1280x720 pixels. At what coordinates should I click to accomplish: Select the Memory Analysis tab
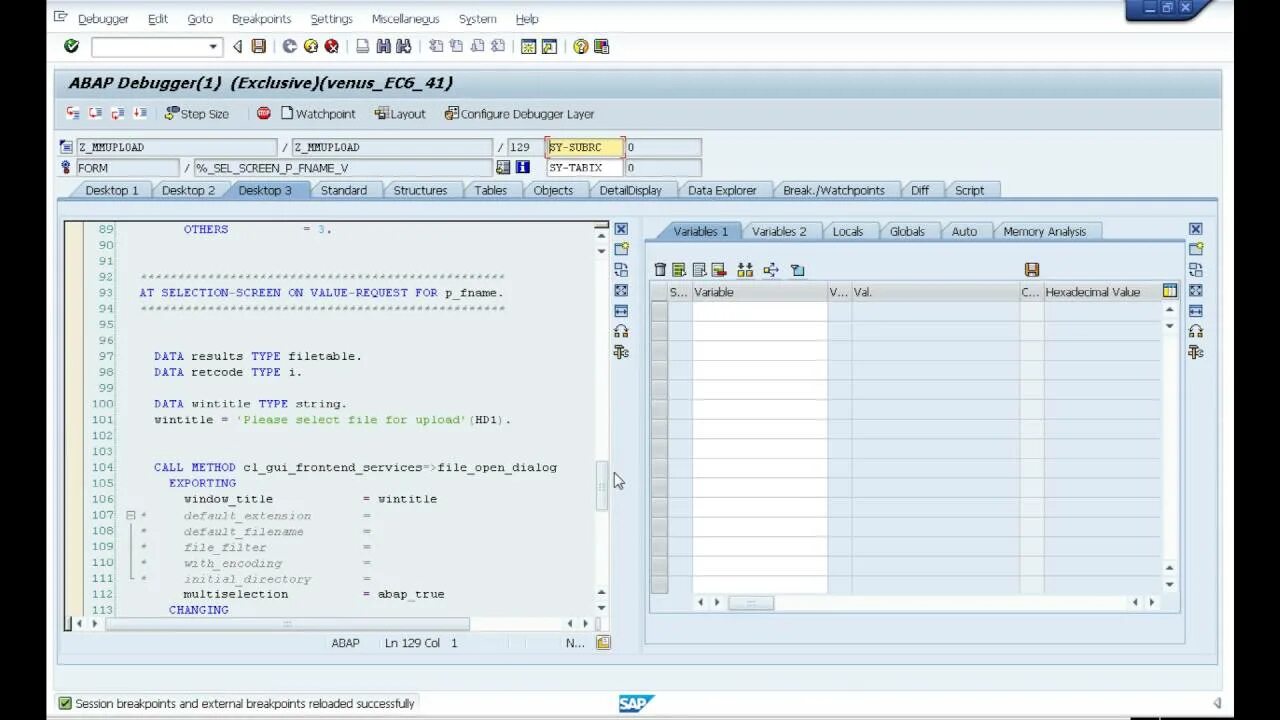click(1044, 231)
